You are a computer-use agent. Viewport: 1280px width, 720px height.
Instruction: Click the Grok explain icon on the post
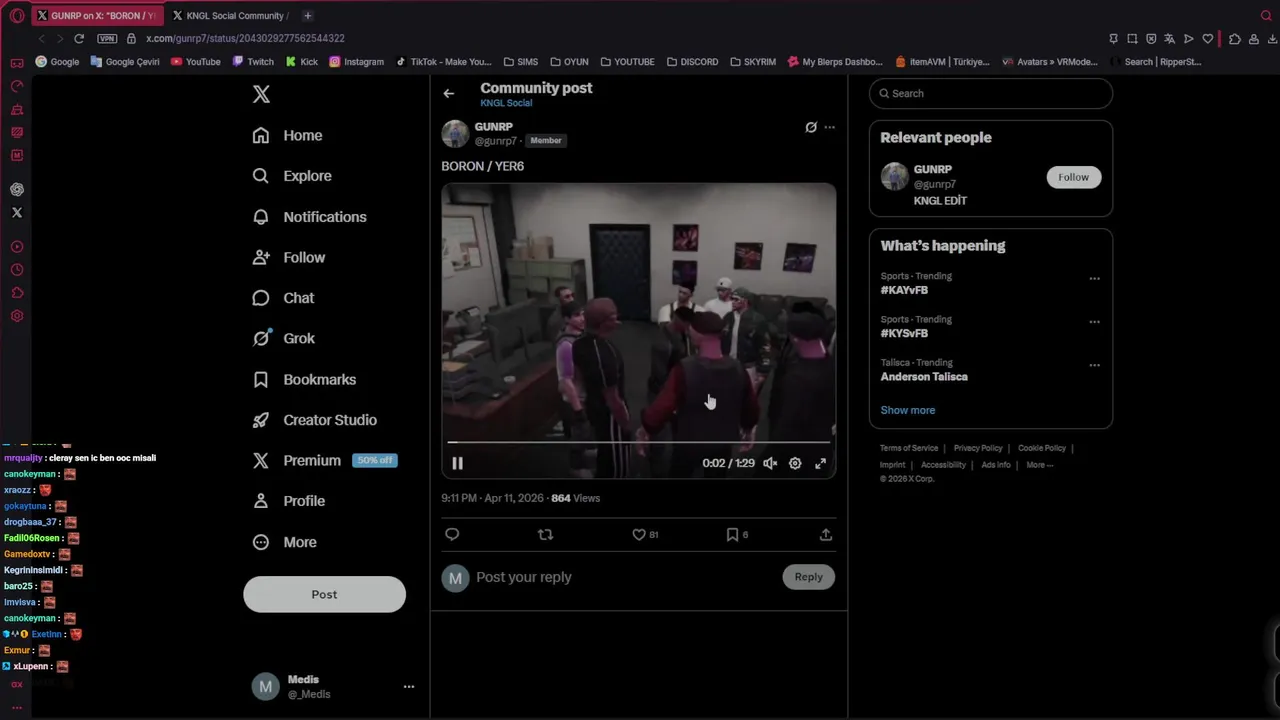(x=811, y=127)
